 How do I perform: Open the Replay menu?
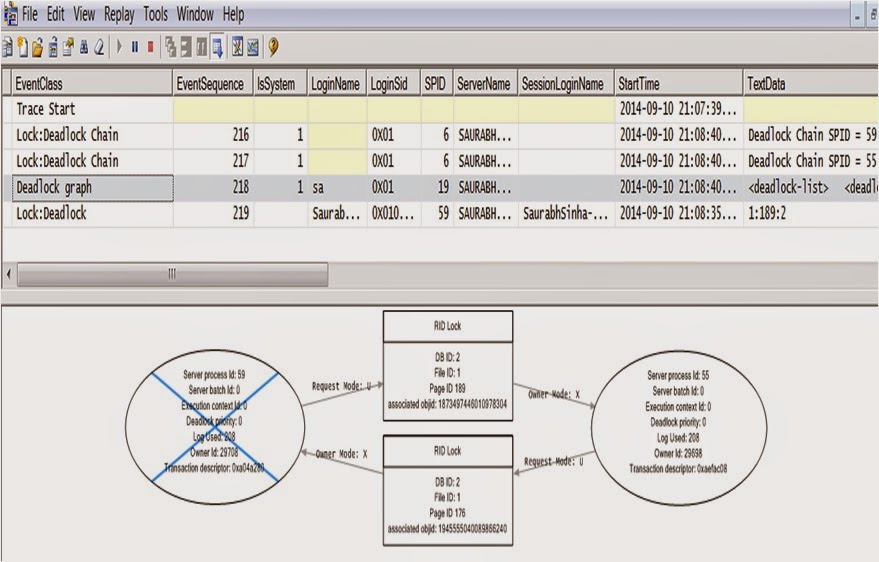click(x=119, y=14)
